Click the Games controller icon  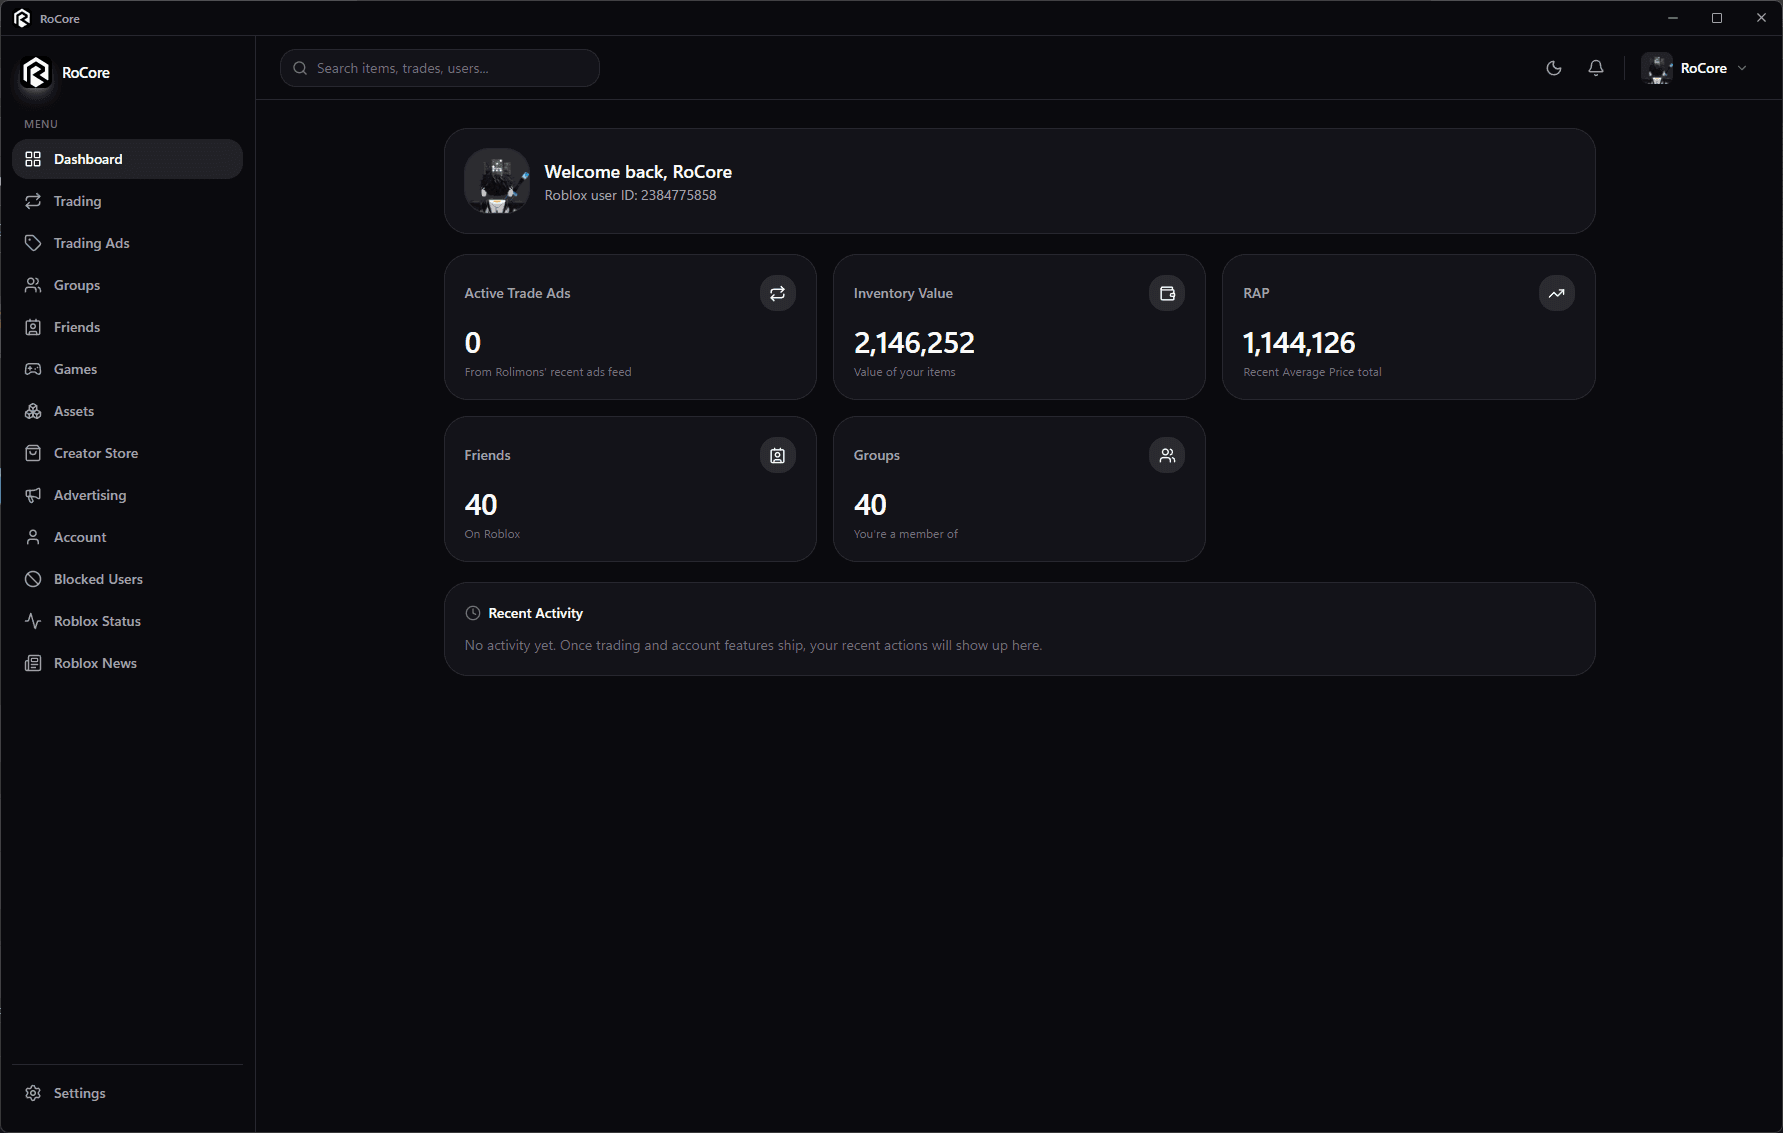coord(33,369)
